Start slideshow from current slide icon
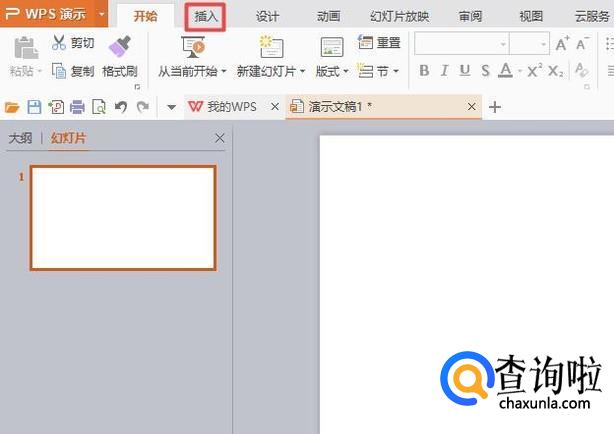614x434 pixels. point(193,47)
